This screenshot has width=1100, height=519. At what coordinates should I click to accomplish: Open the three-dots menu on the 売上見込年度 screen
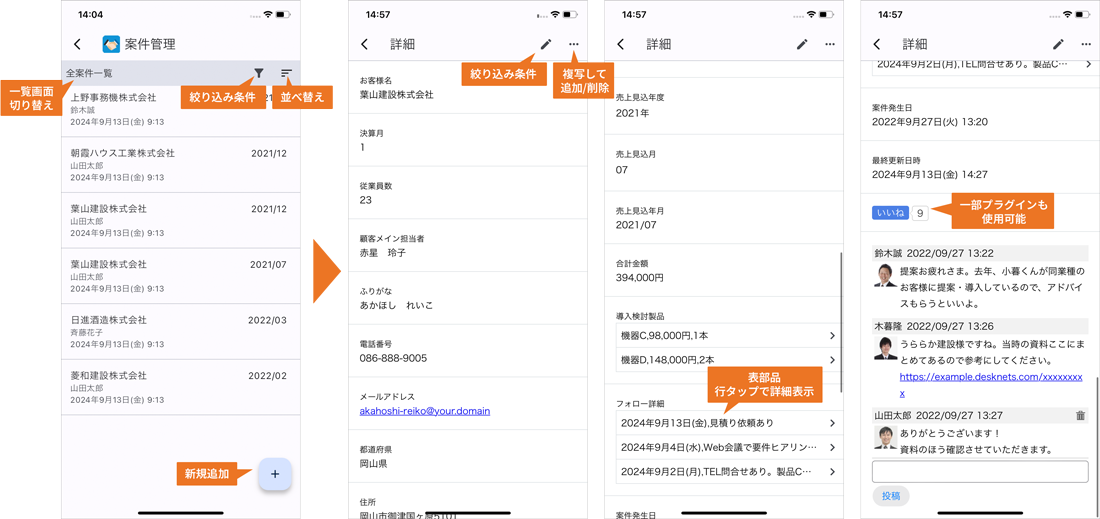click(830, 44)
